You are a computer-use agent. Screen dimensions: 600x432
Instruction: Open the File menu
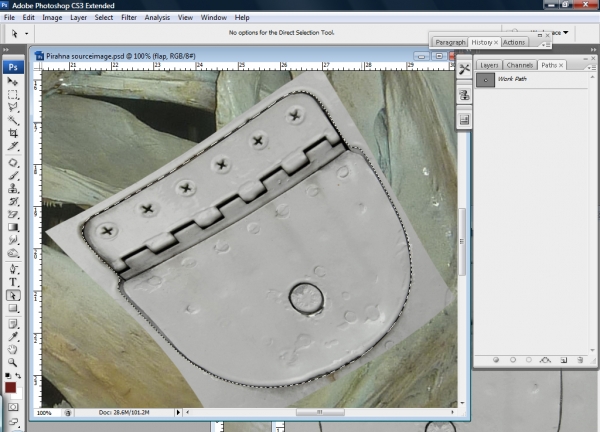tap(9, 18)
